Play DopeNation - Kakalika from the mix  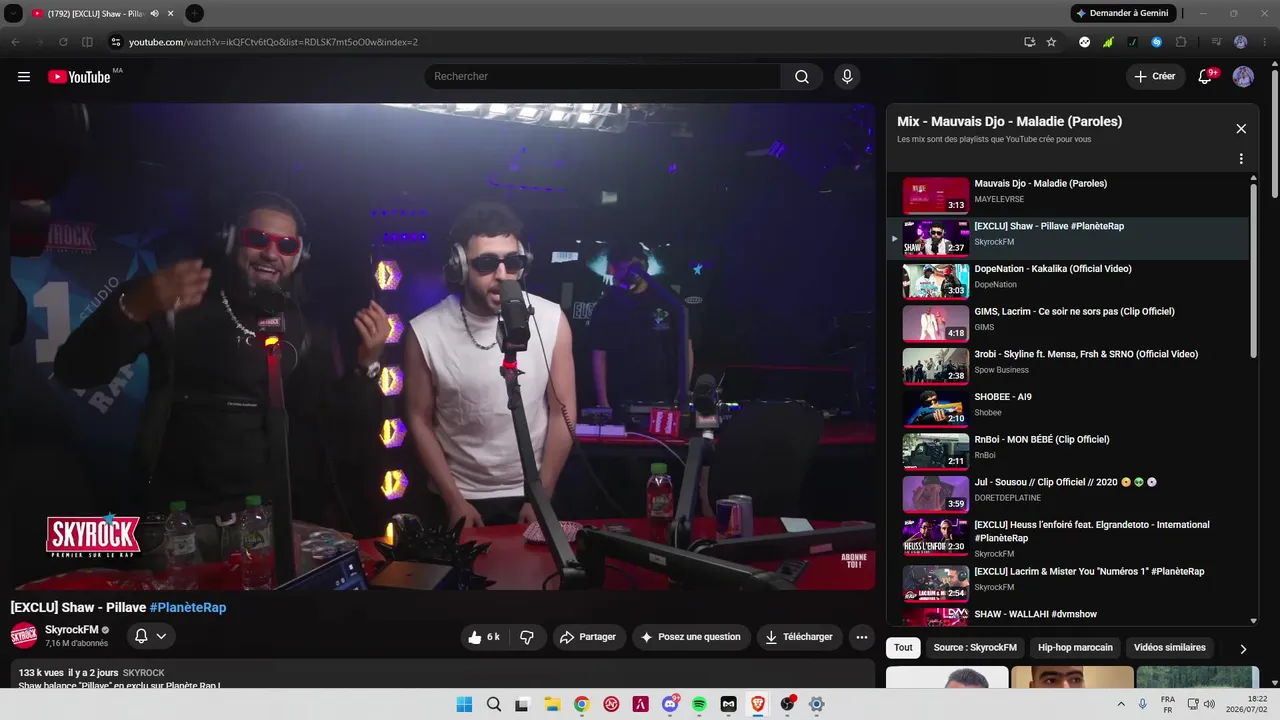click(x=1068, y=281)
